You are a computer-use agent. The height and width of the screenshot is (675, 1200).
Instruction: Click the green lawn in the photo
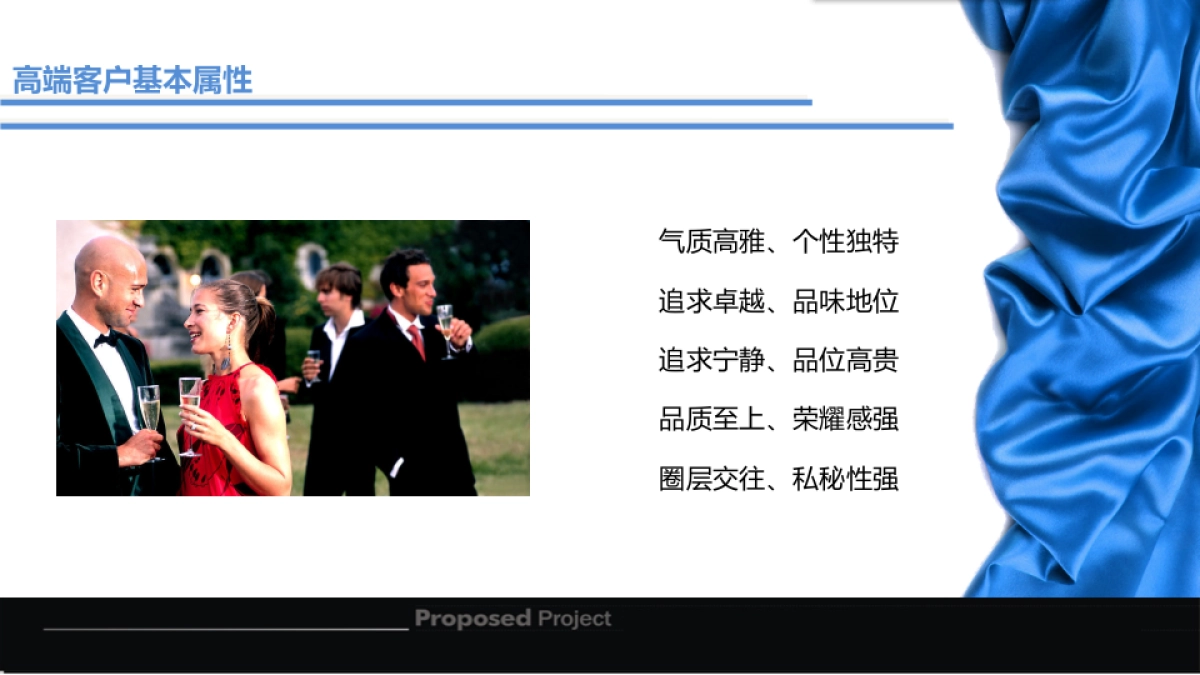click(x=500, y=440)
